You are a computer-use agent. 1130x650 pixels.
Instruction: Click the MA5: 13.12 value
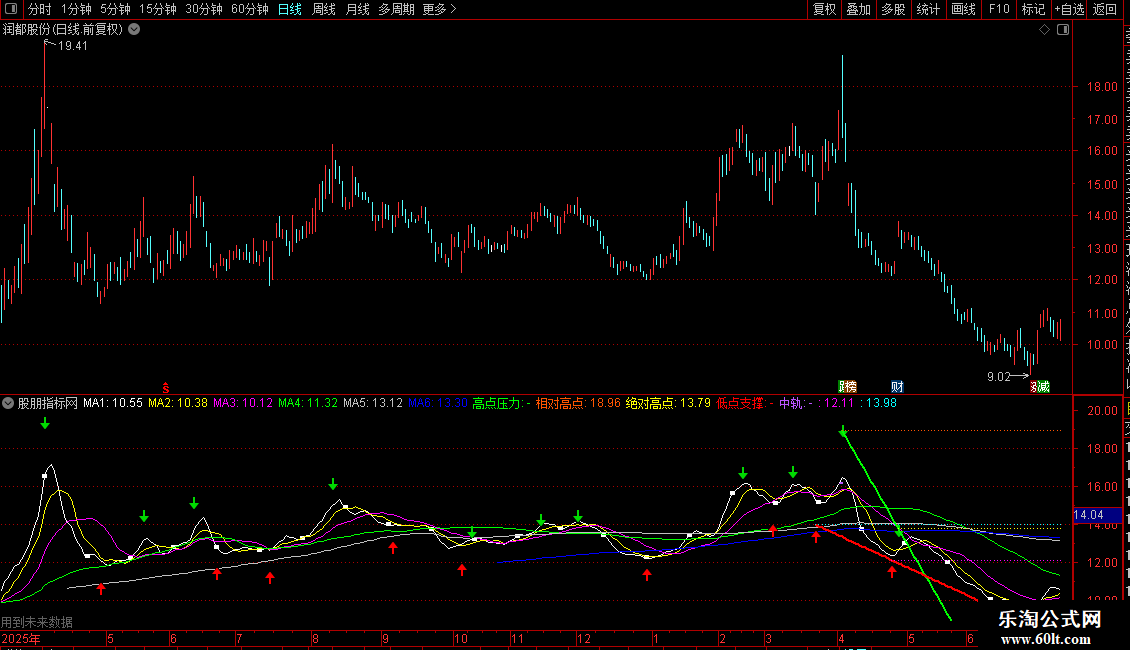point(373,403)
